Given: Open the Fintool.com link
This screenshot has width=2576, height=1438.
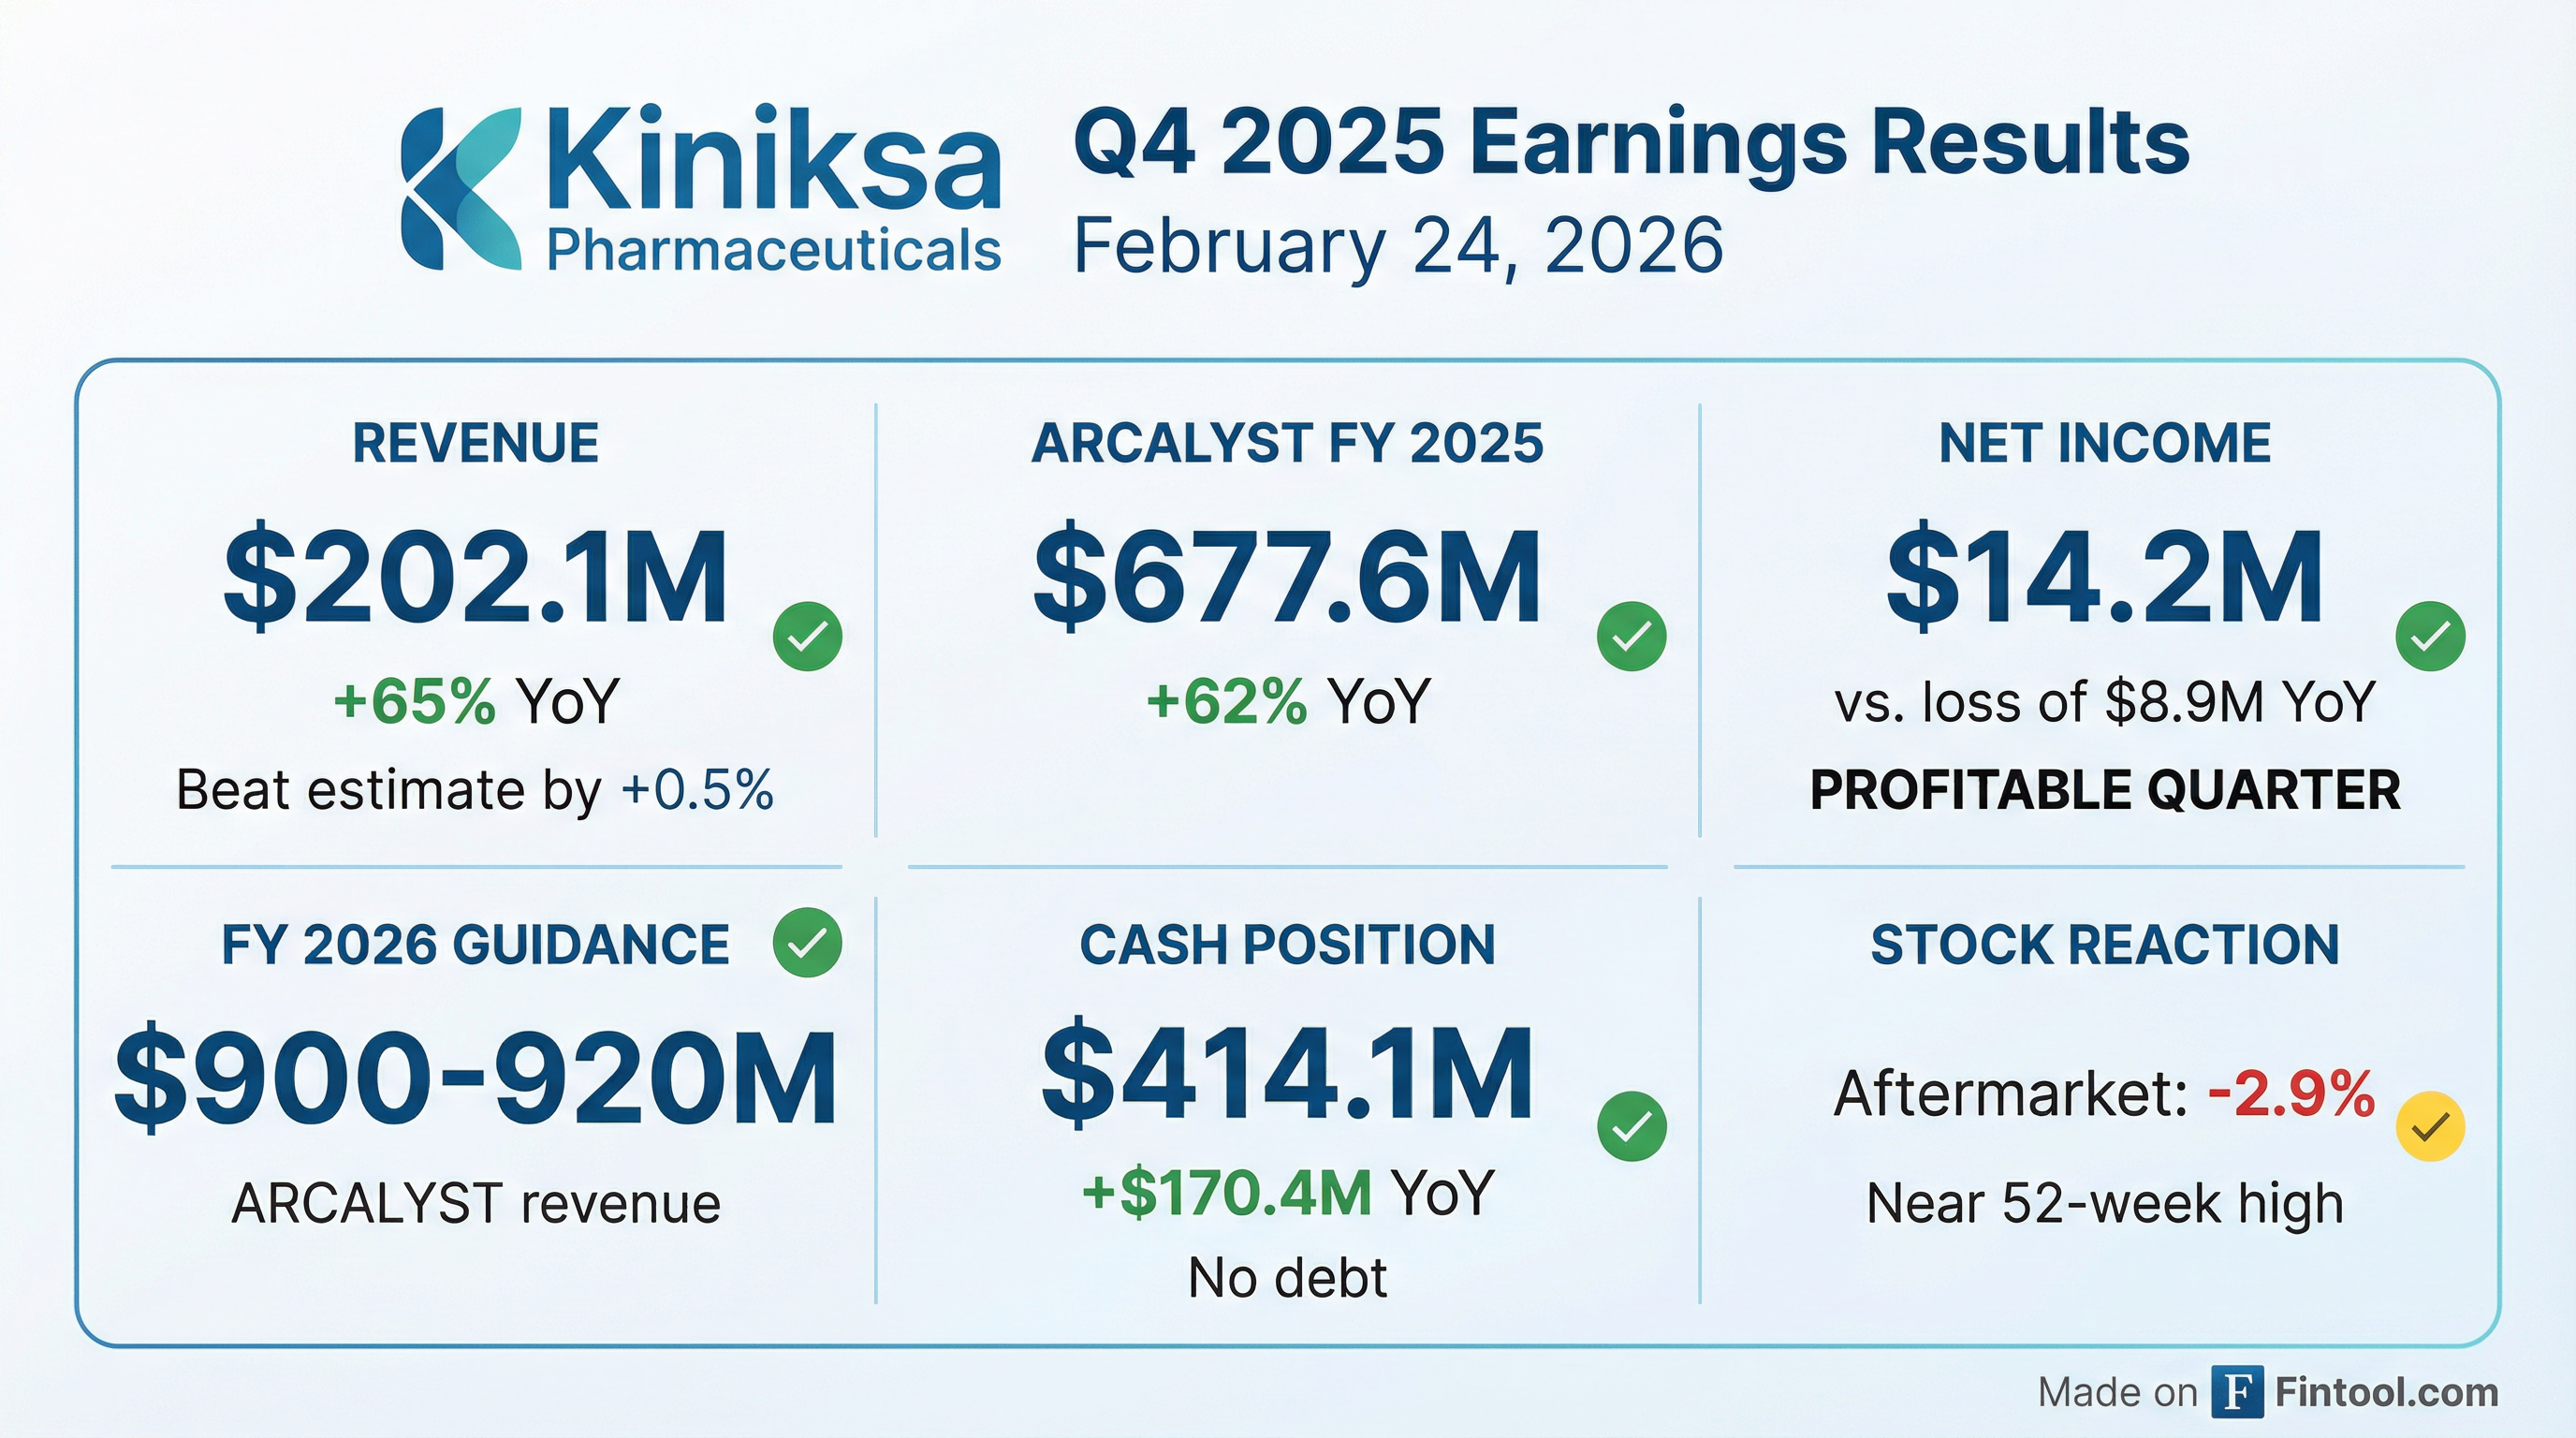Looking at the screenshot, I should click(2386, 1392).
